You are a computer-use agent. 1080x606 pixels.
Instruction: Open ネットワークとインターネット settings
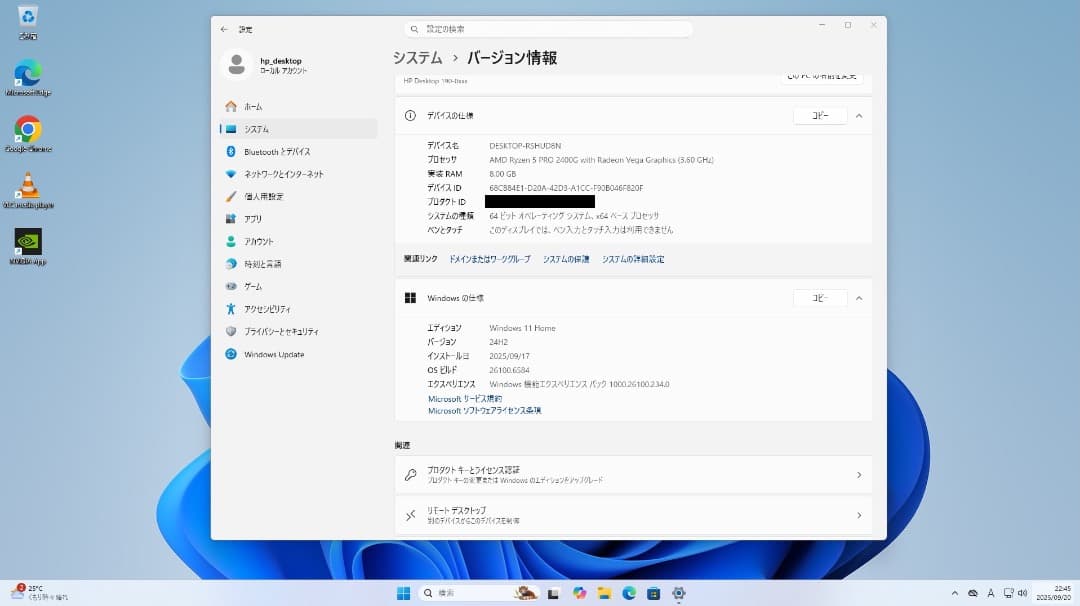click(x=295, y=173)
